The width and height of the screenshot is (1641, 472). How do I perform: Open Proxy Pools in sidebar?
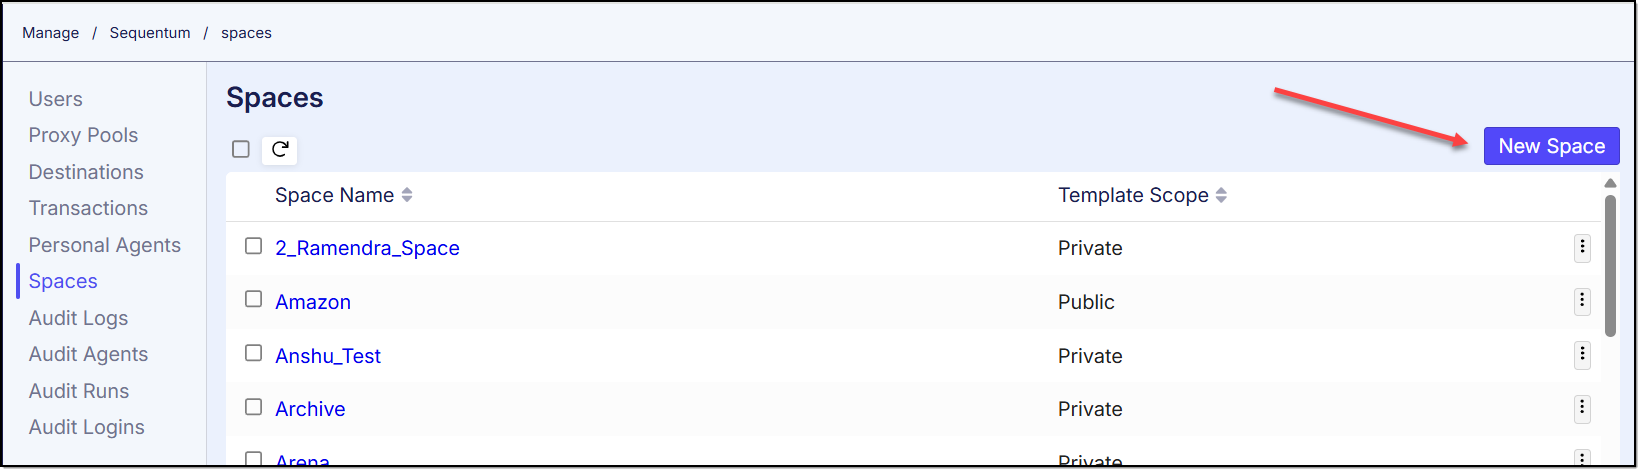(x=83, y=135)
